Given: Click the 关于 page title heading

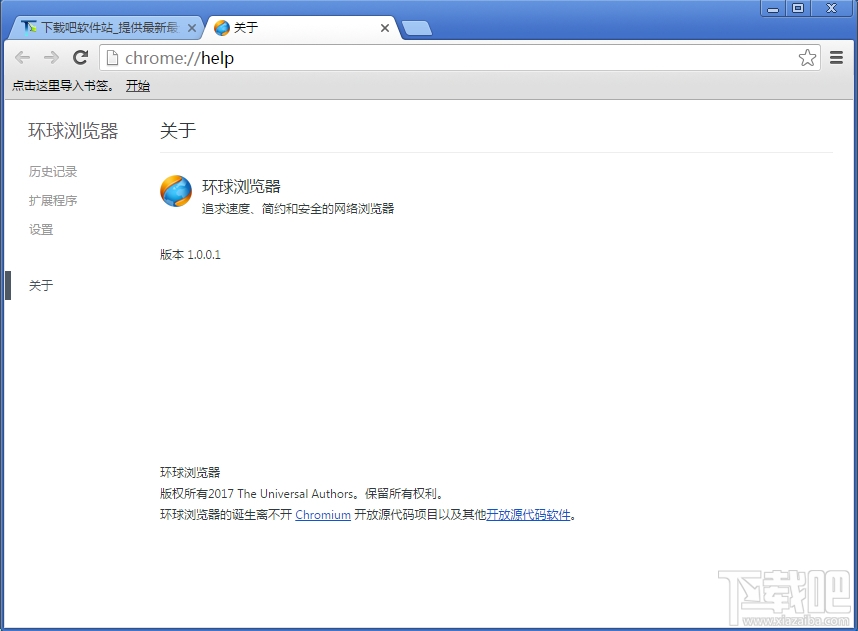Looking at the screenshot, I should (x=178, y=131).
